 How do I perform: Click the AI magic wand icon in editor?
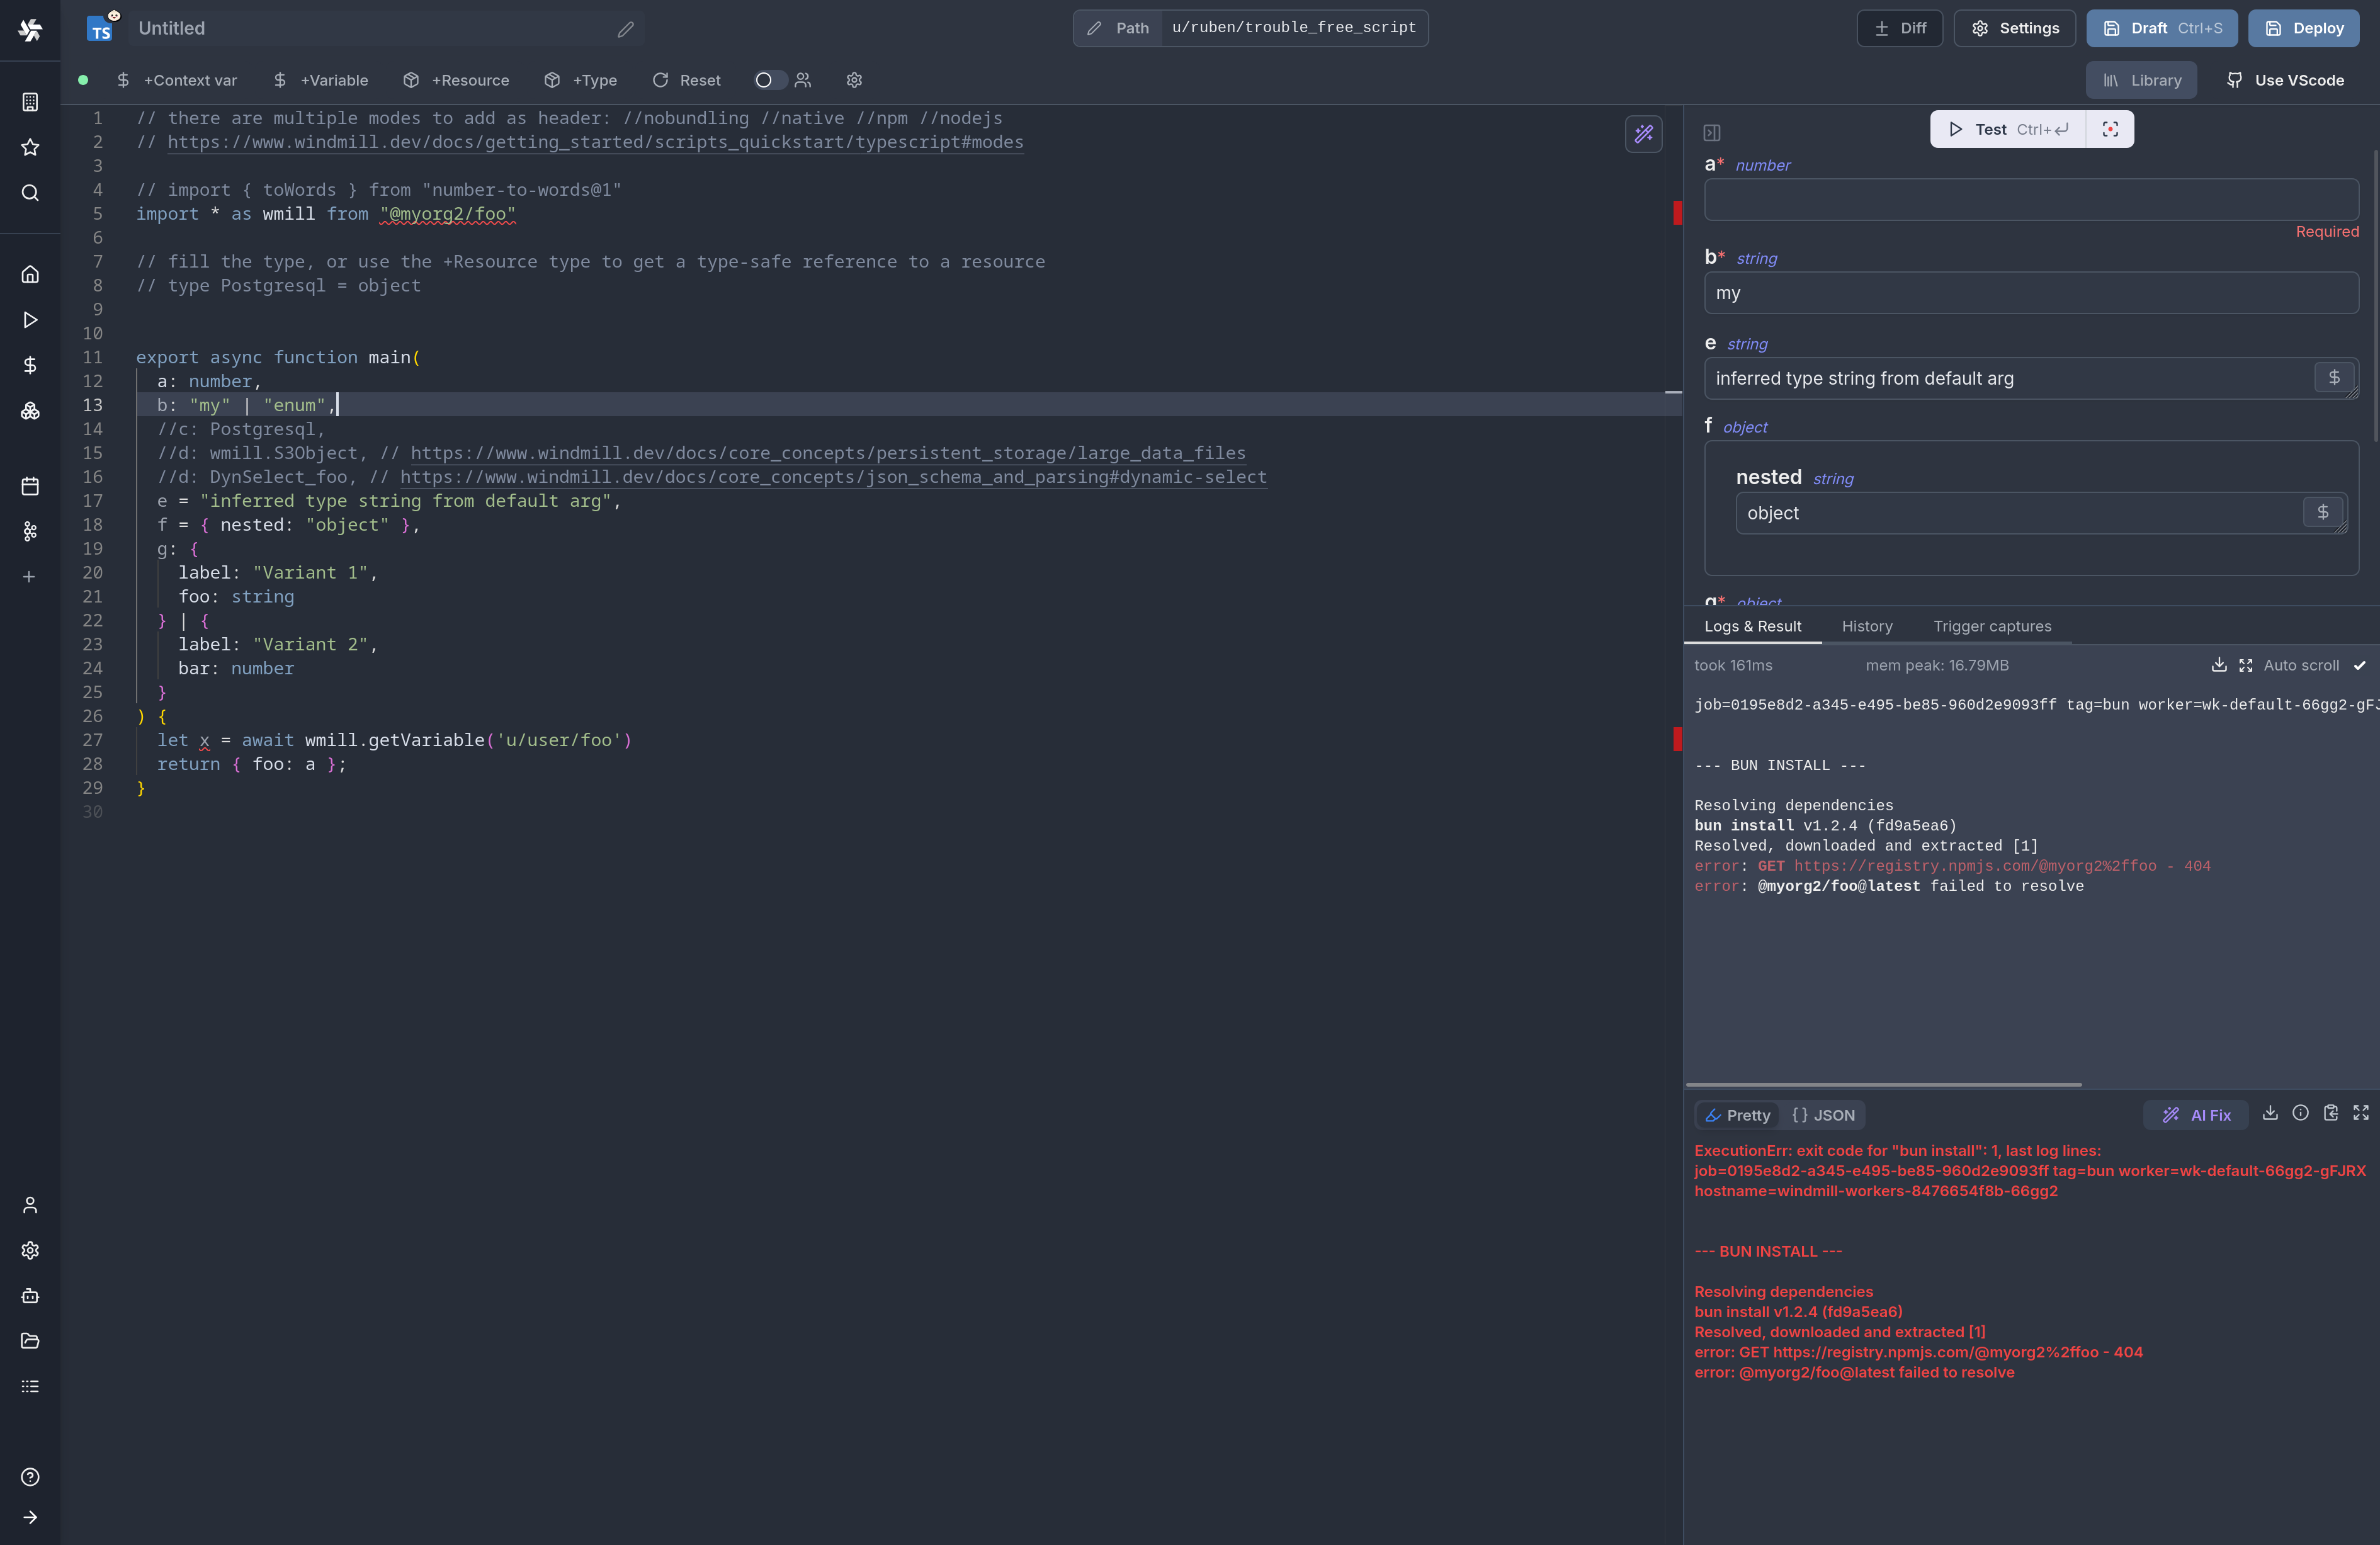[x=1643, y=134]
